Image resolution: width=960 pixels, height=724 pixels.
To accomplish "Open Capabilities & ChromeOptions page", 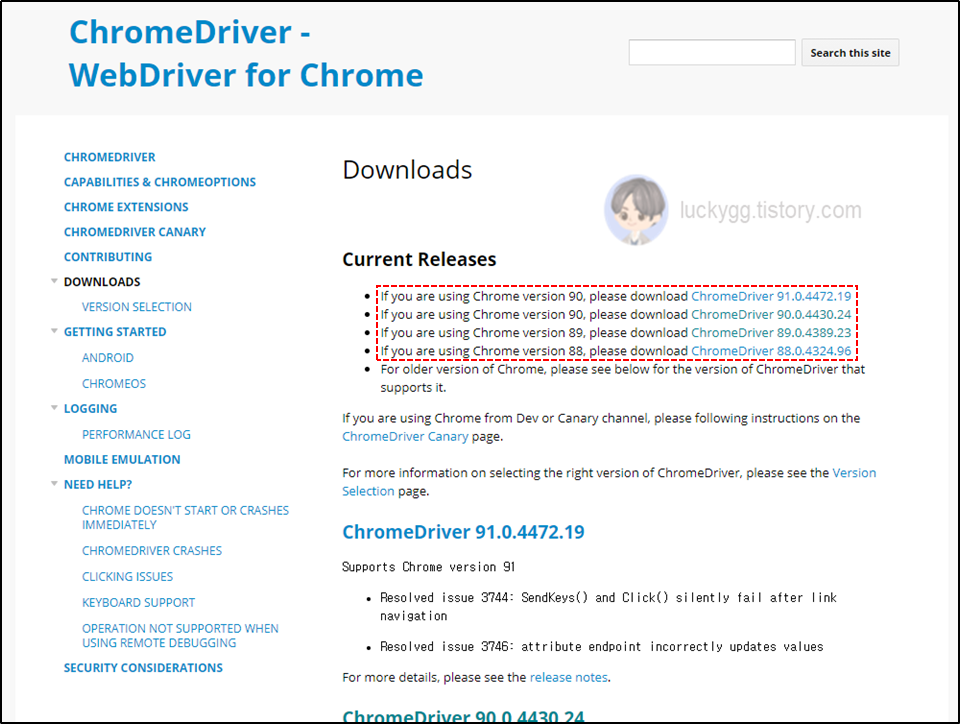I will click(x=160, y=182).
